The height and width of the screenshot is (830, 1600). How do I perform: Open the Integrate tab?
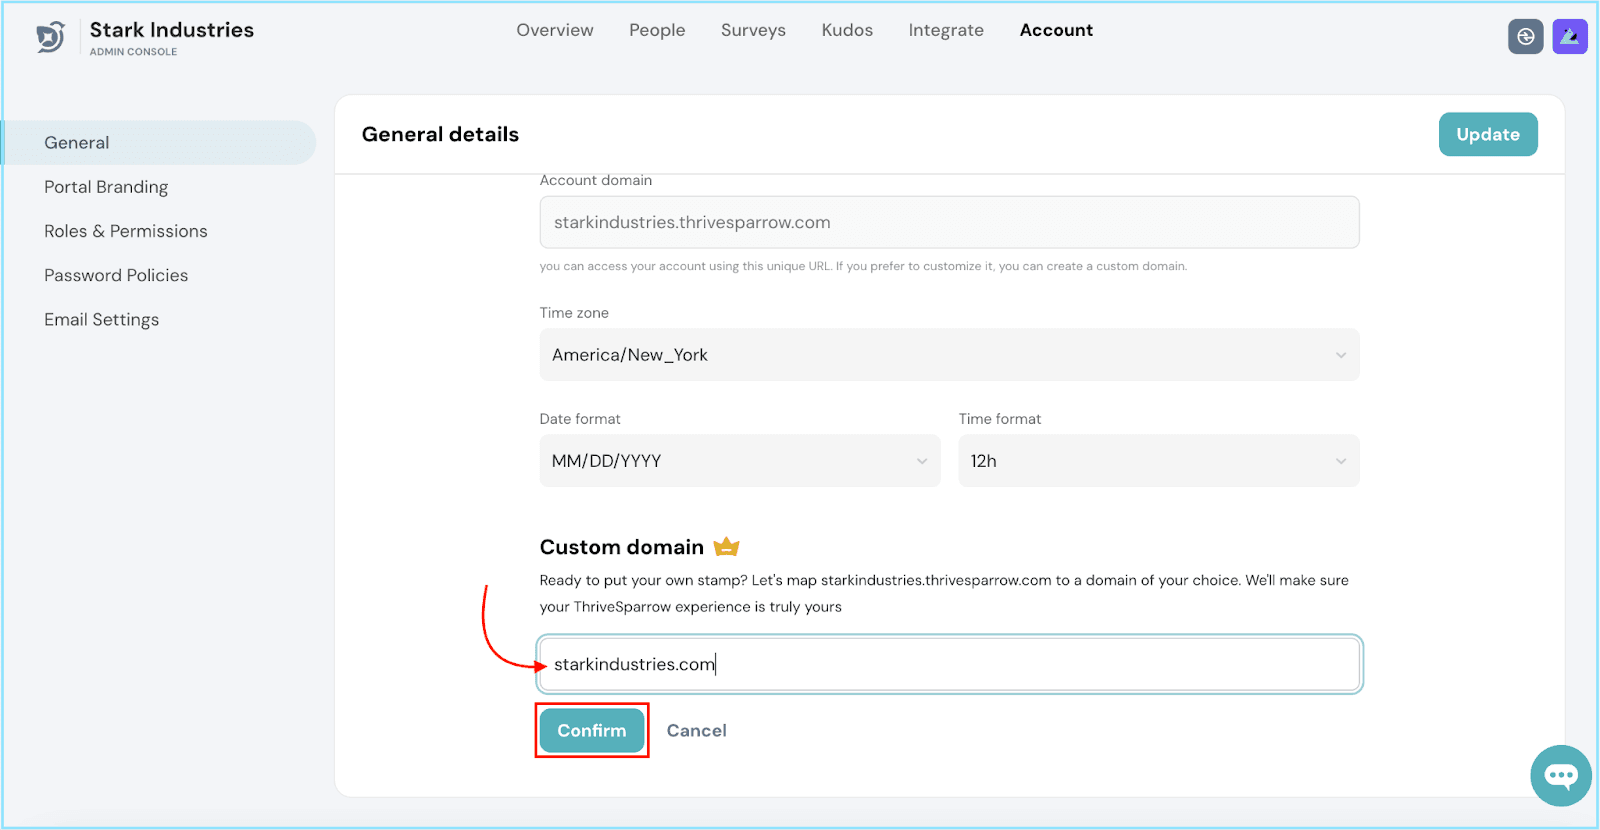coord(945,30)
